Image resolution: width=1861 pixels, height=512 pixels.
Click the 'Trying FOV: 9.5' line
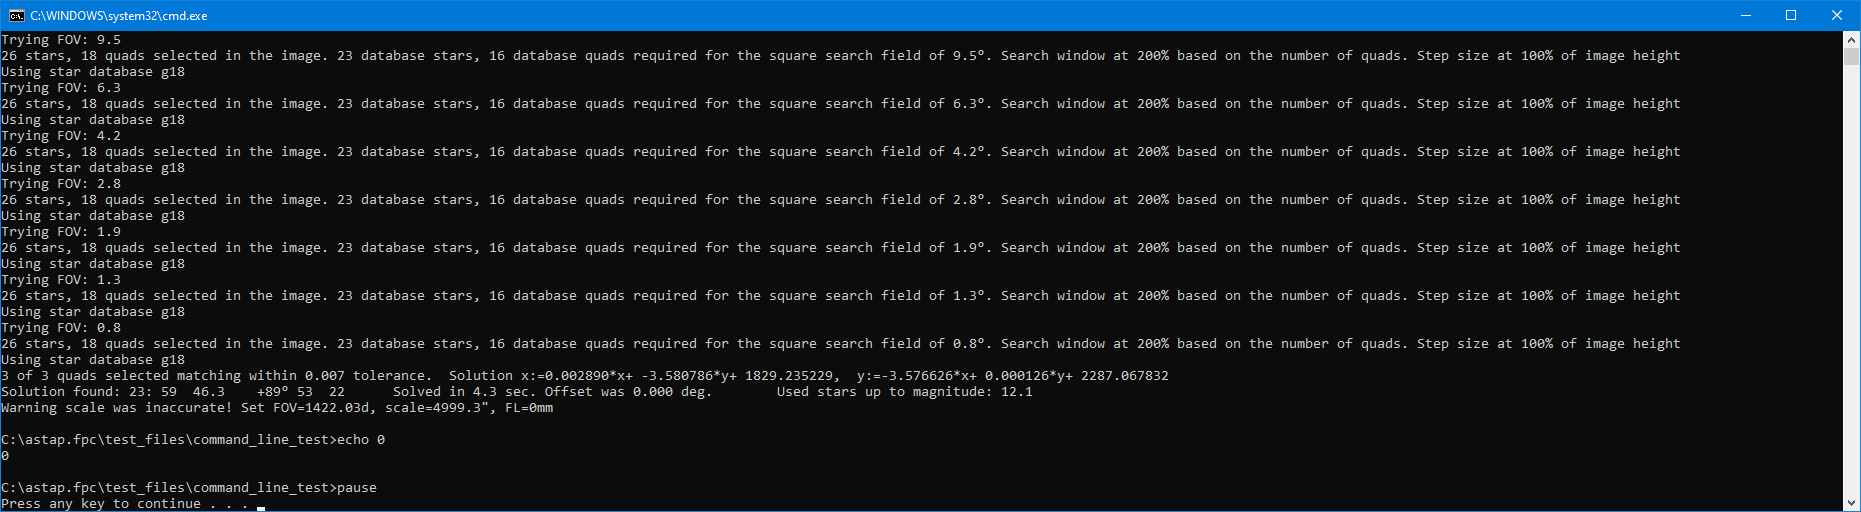[x=61, y=40]
